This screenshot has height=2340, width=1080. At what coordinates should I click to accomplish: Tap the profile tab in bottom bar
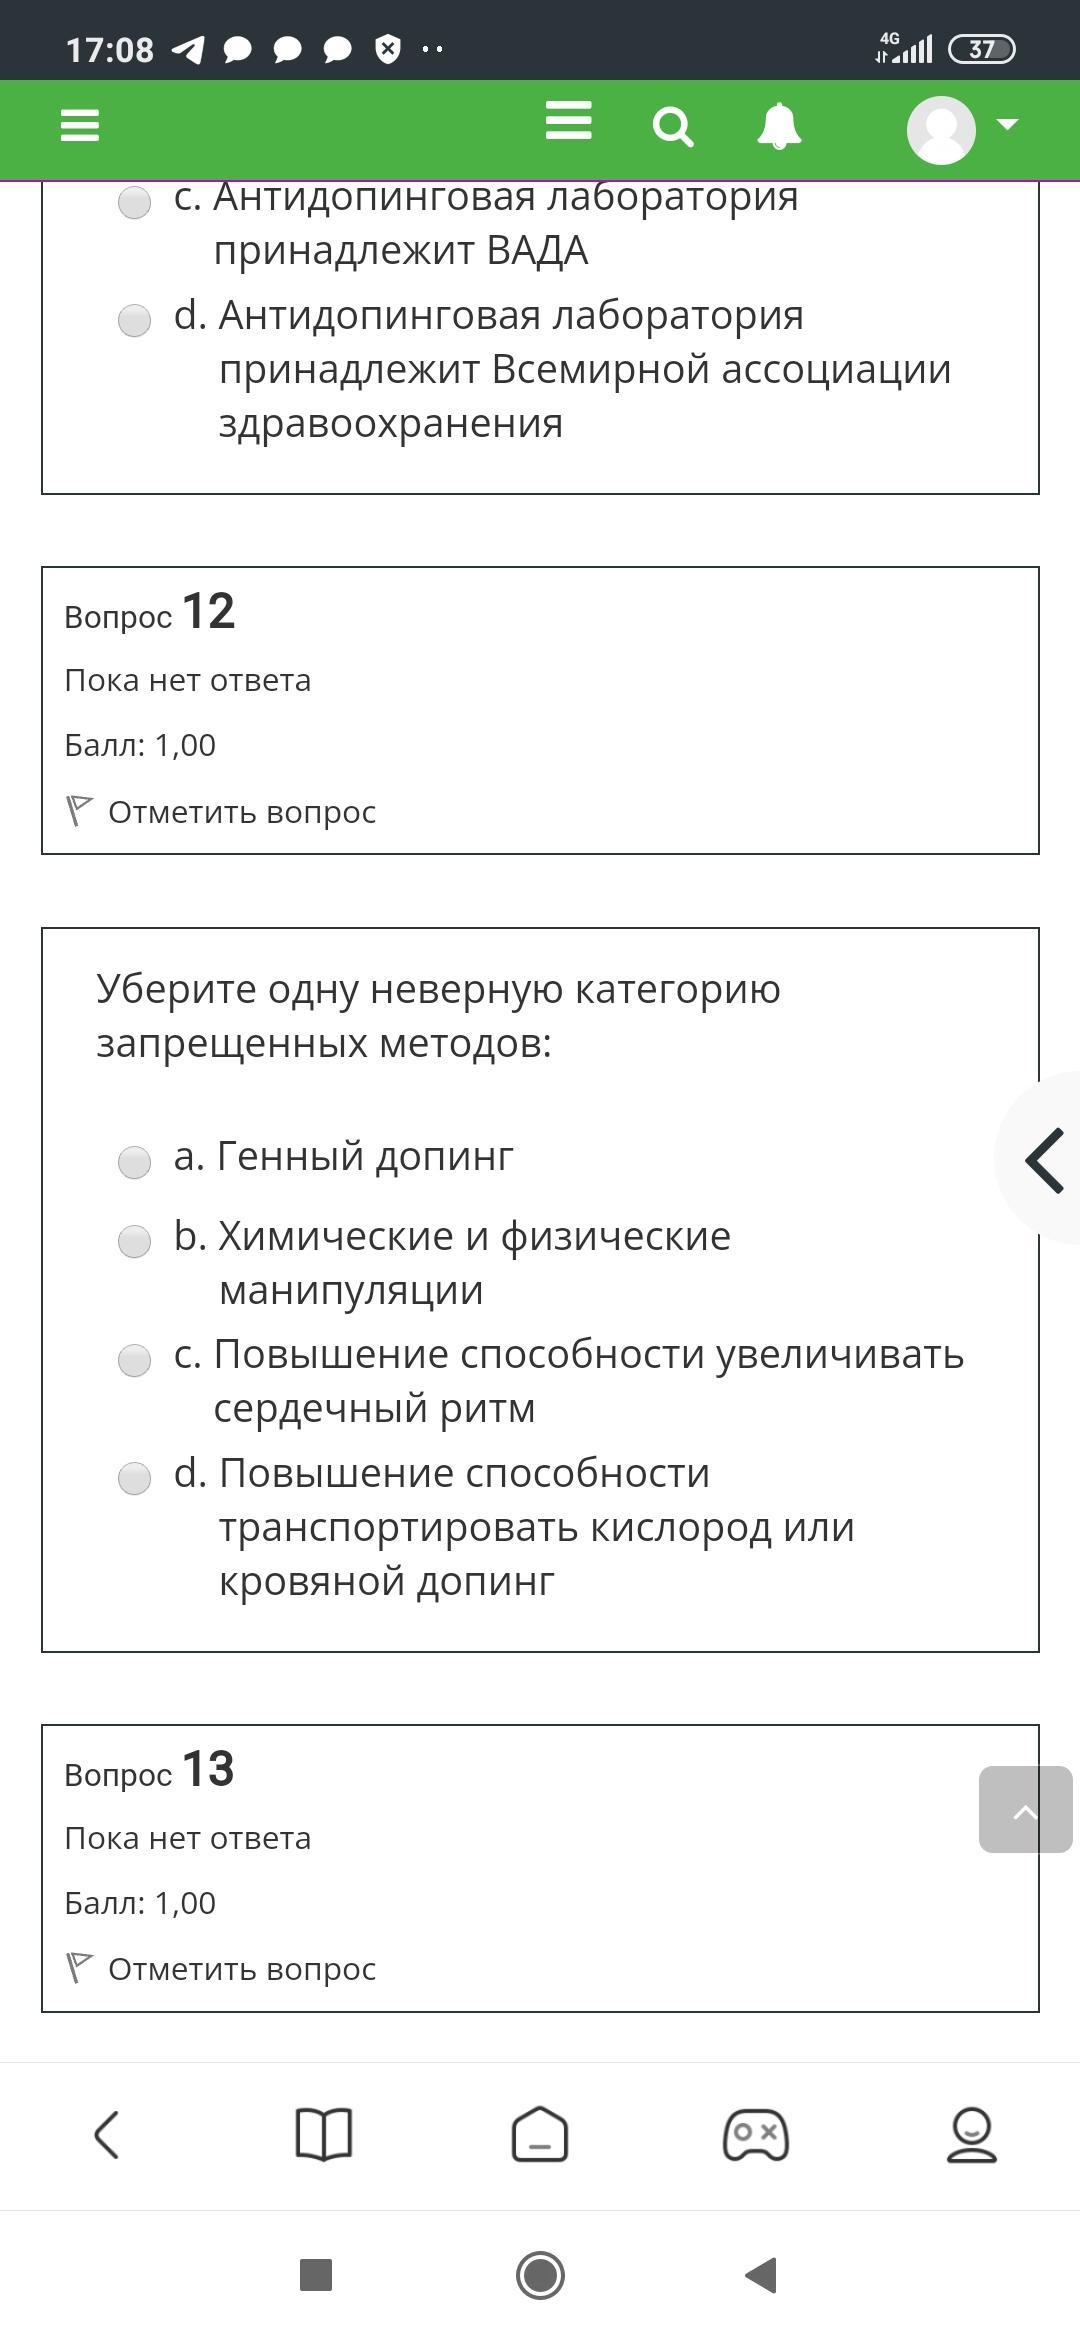pyautogui.click(x=971, y=2135)
